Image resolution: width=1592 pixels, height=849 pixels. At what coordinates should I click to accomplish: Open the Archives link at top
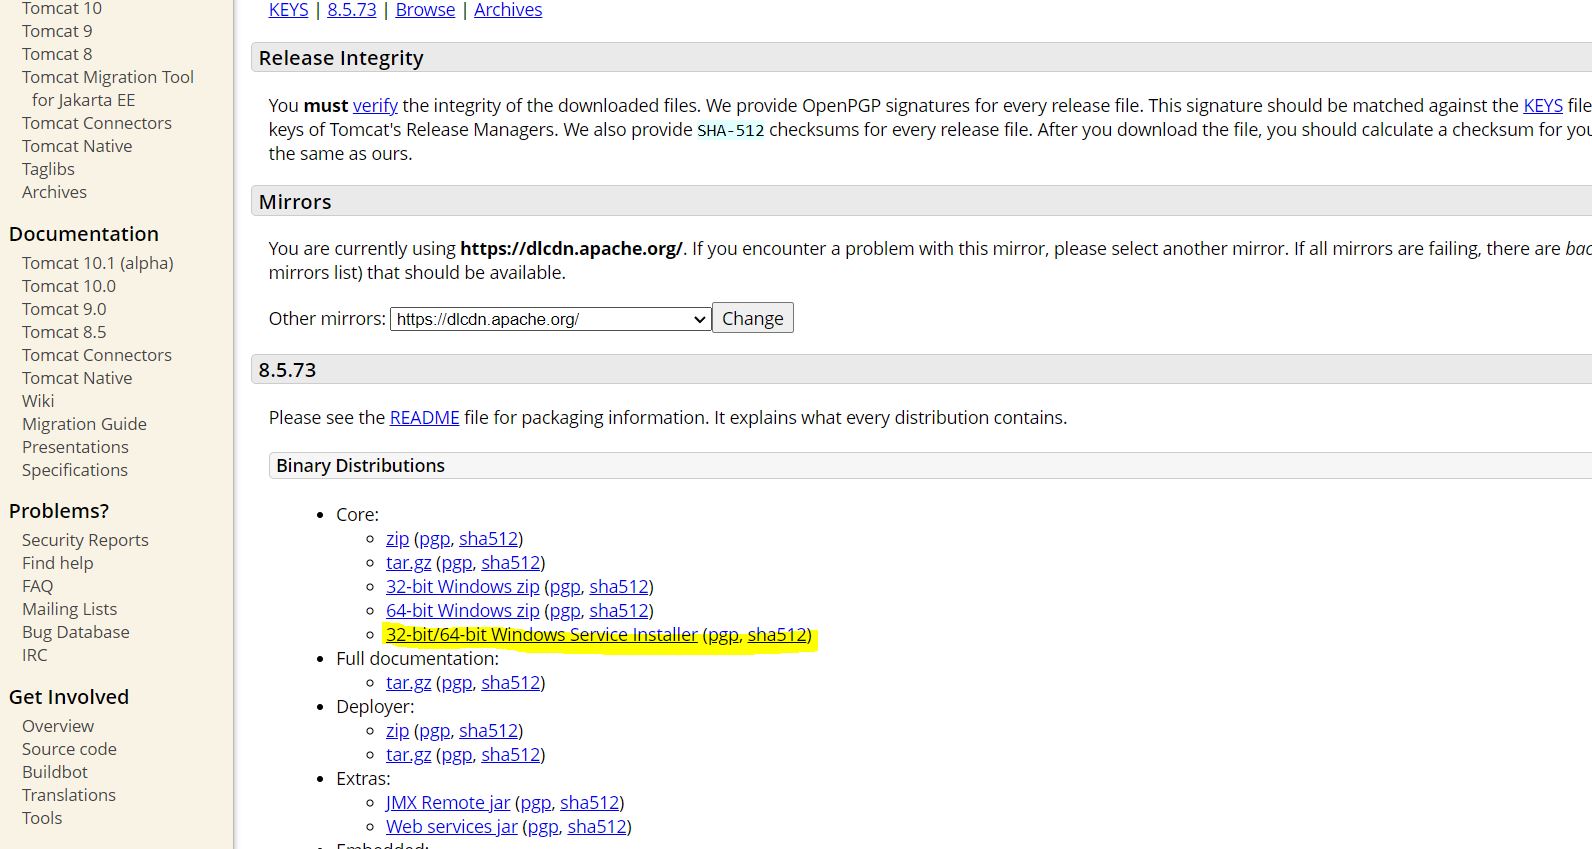click(508, 10)
